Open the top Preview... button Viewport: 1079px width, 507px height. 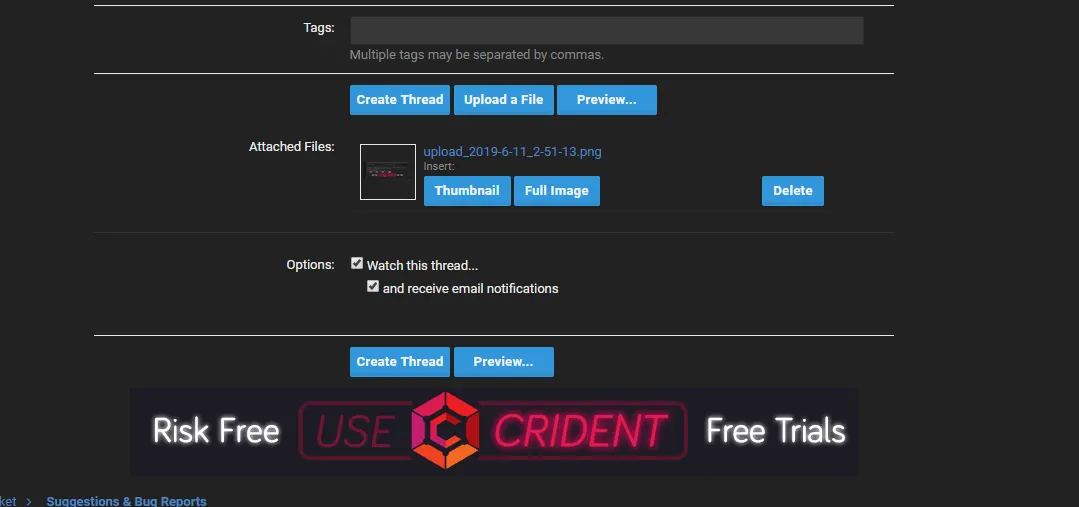click(x=606, y=100)
